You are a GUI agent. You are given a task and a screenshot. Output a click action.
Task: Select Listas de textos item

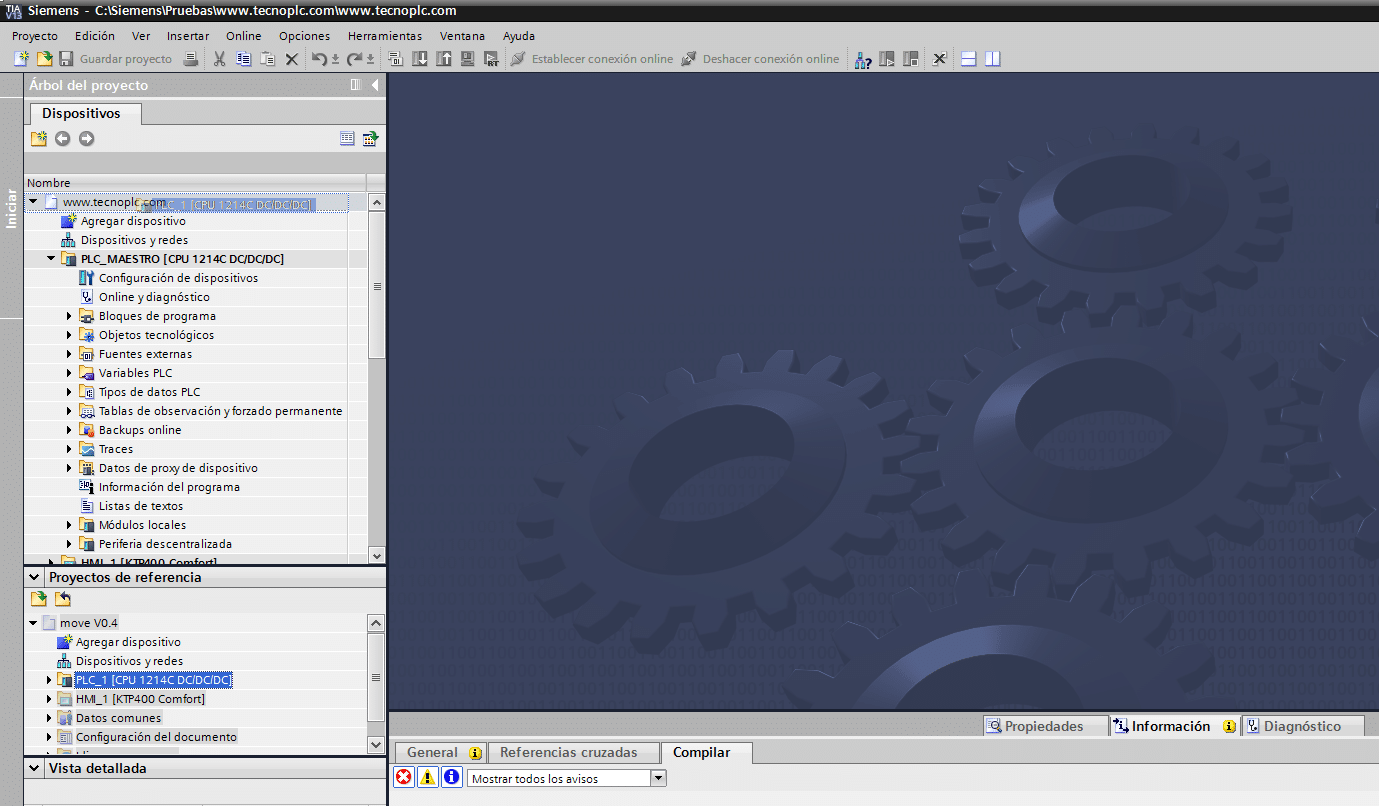tap(141, 506)
